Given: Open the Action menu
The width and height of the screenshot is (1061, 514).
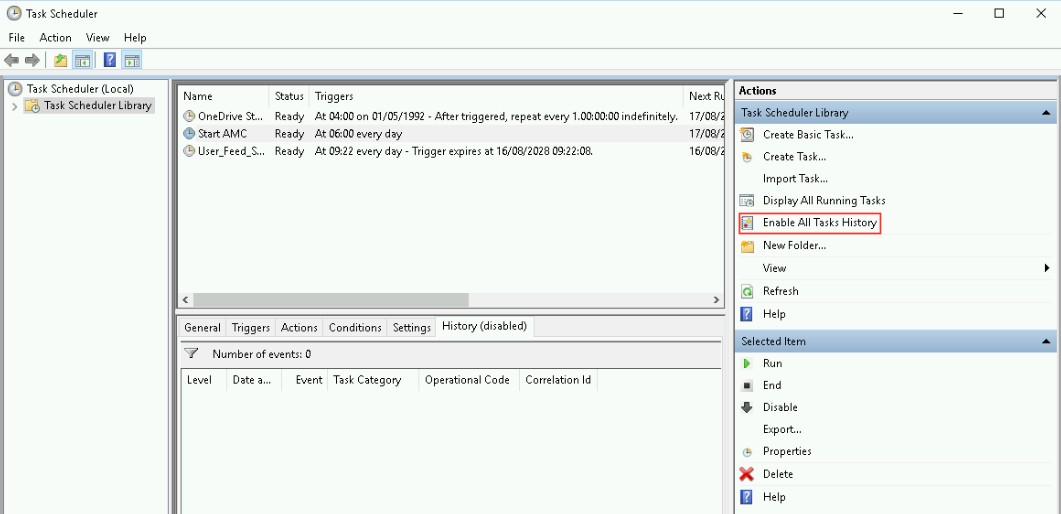Looking at the screenshot, I should (55, 38).
